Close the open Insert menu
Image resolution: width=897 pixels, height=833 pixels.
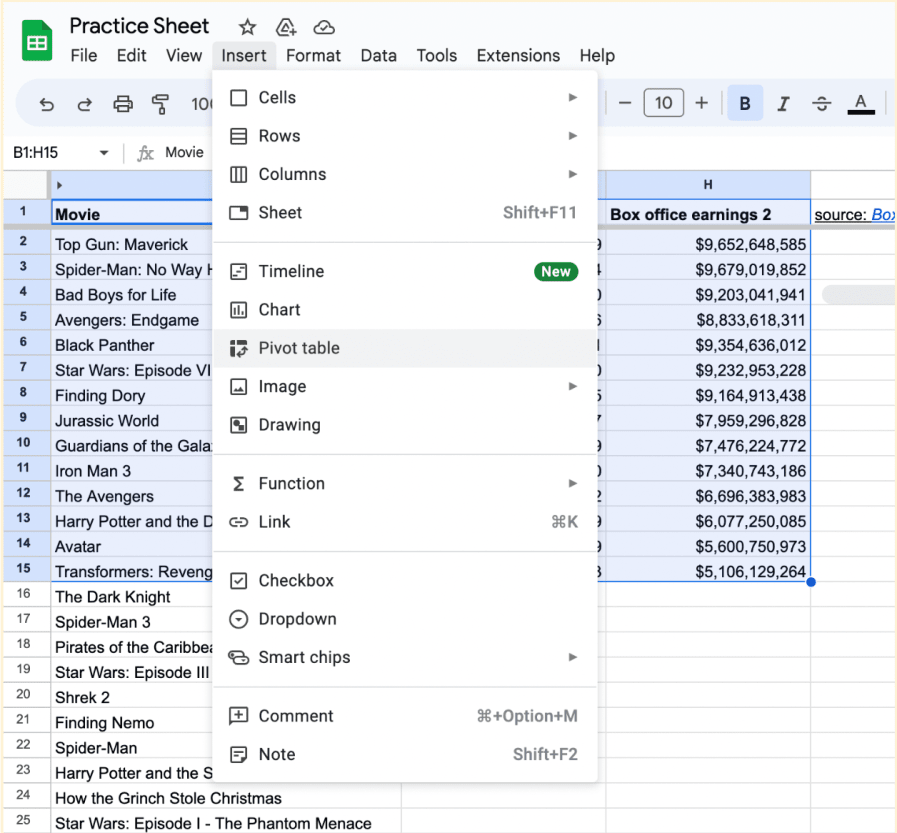point(244,55)
